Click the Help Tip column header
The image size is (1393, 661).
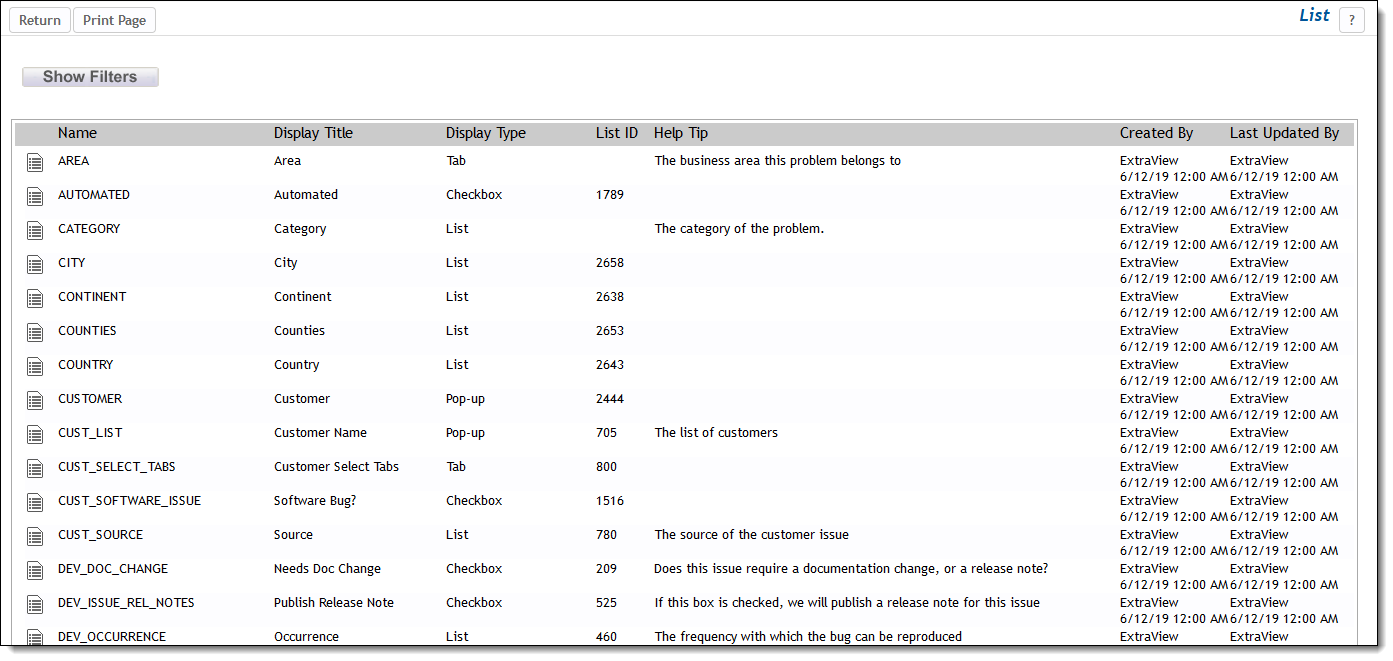(681, 133)
